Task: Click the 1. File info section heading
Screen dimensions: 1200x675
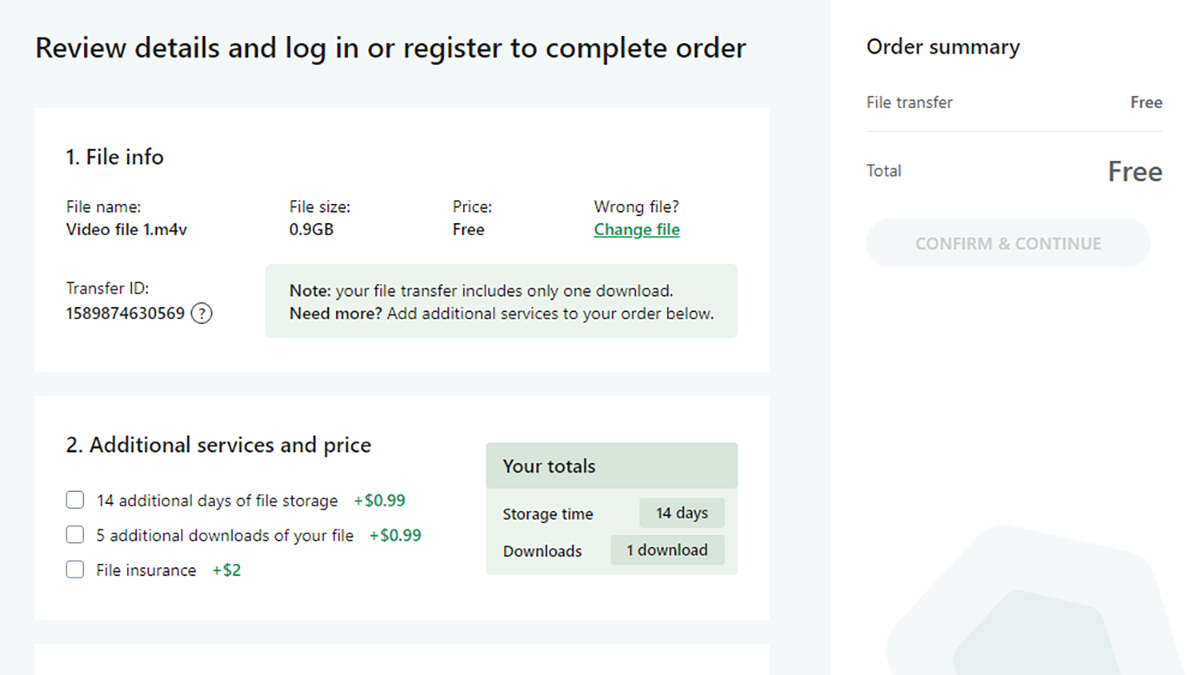Action: pyautogui.click(x=115, y=157)
